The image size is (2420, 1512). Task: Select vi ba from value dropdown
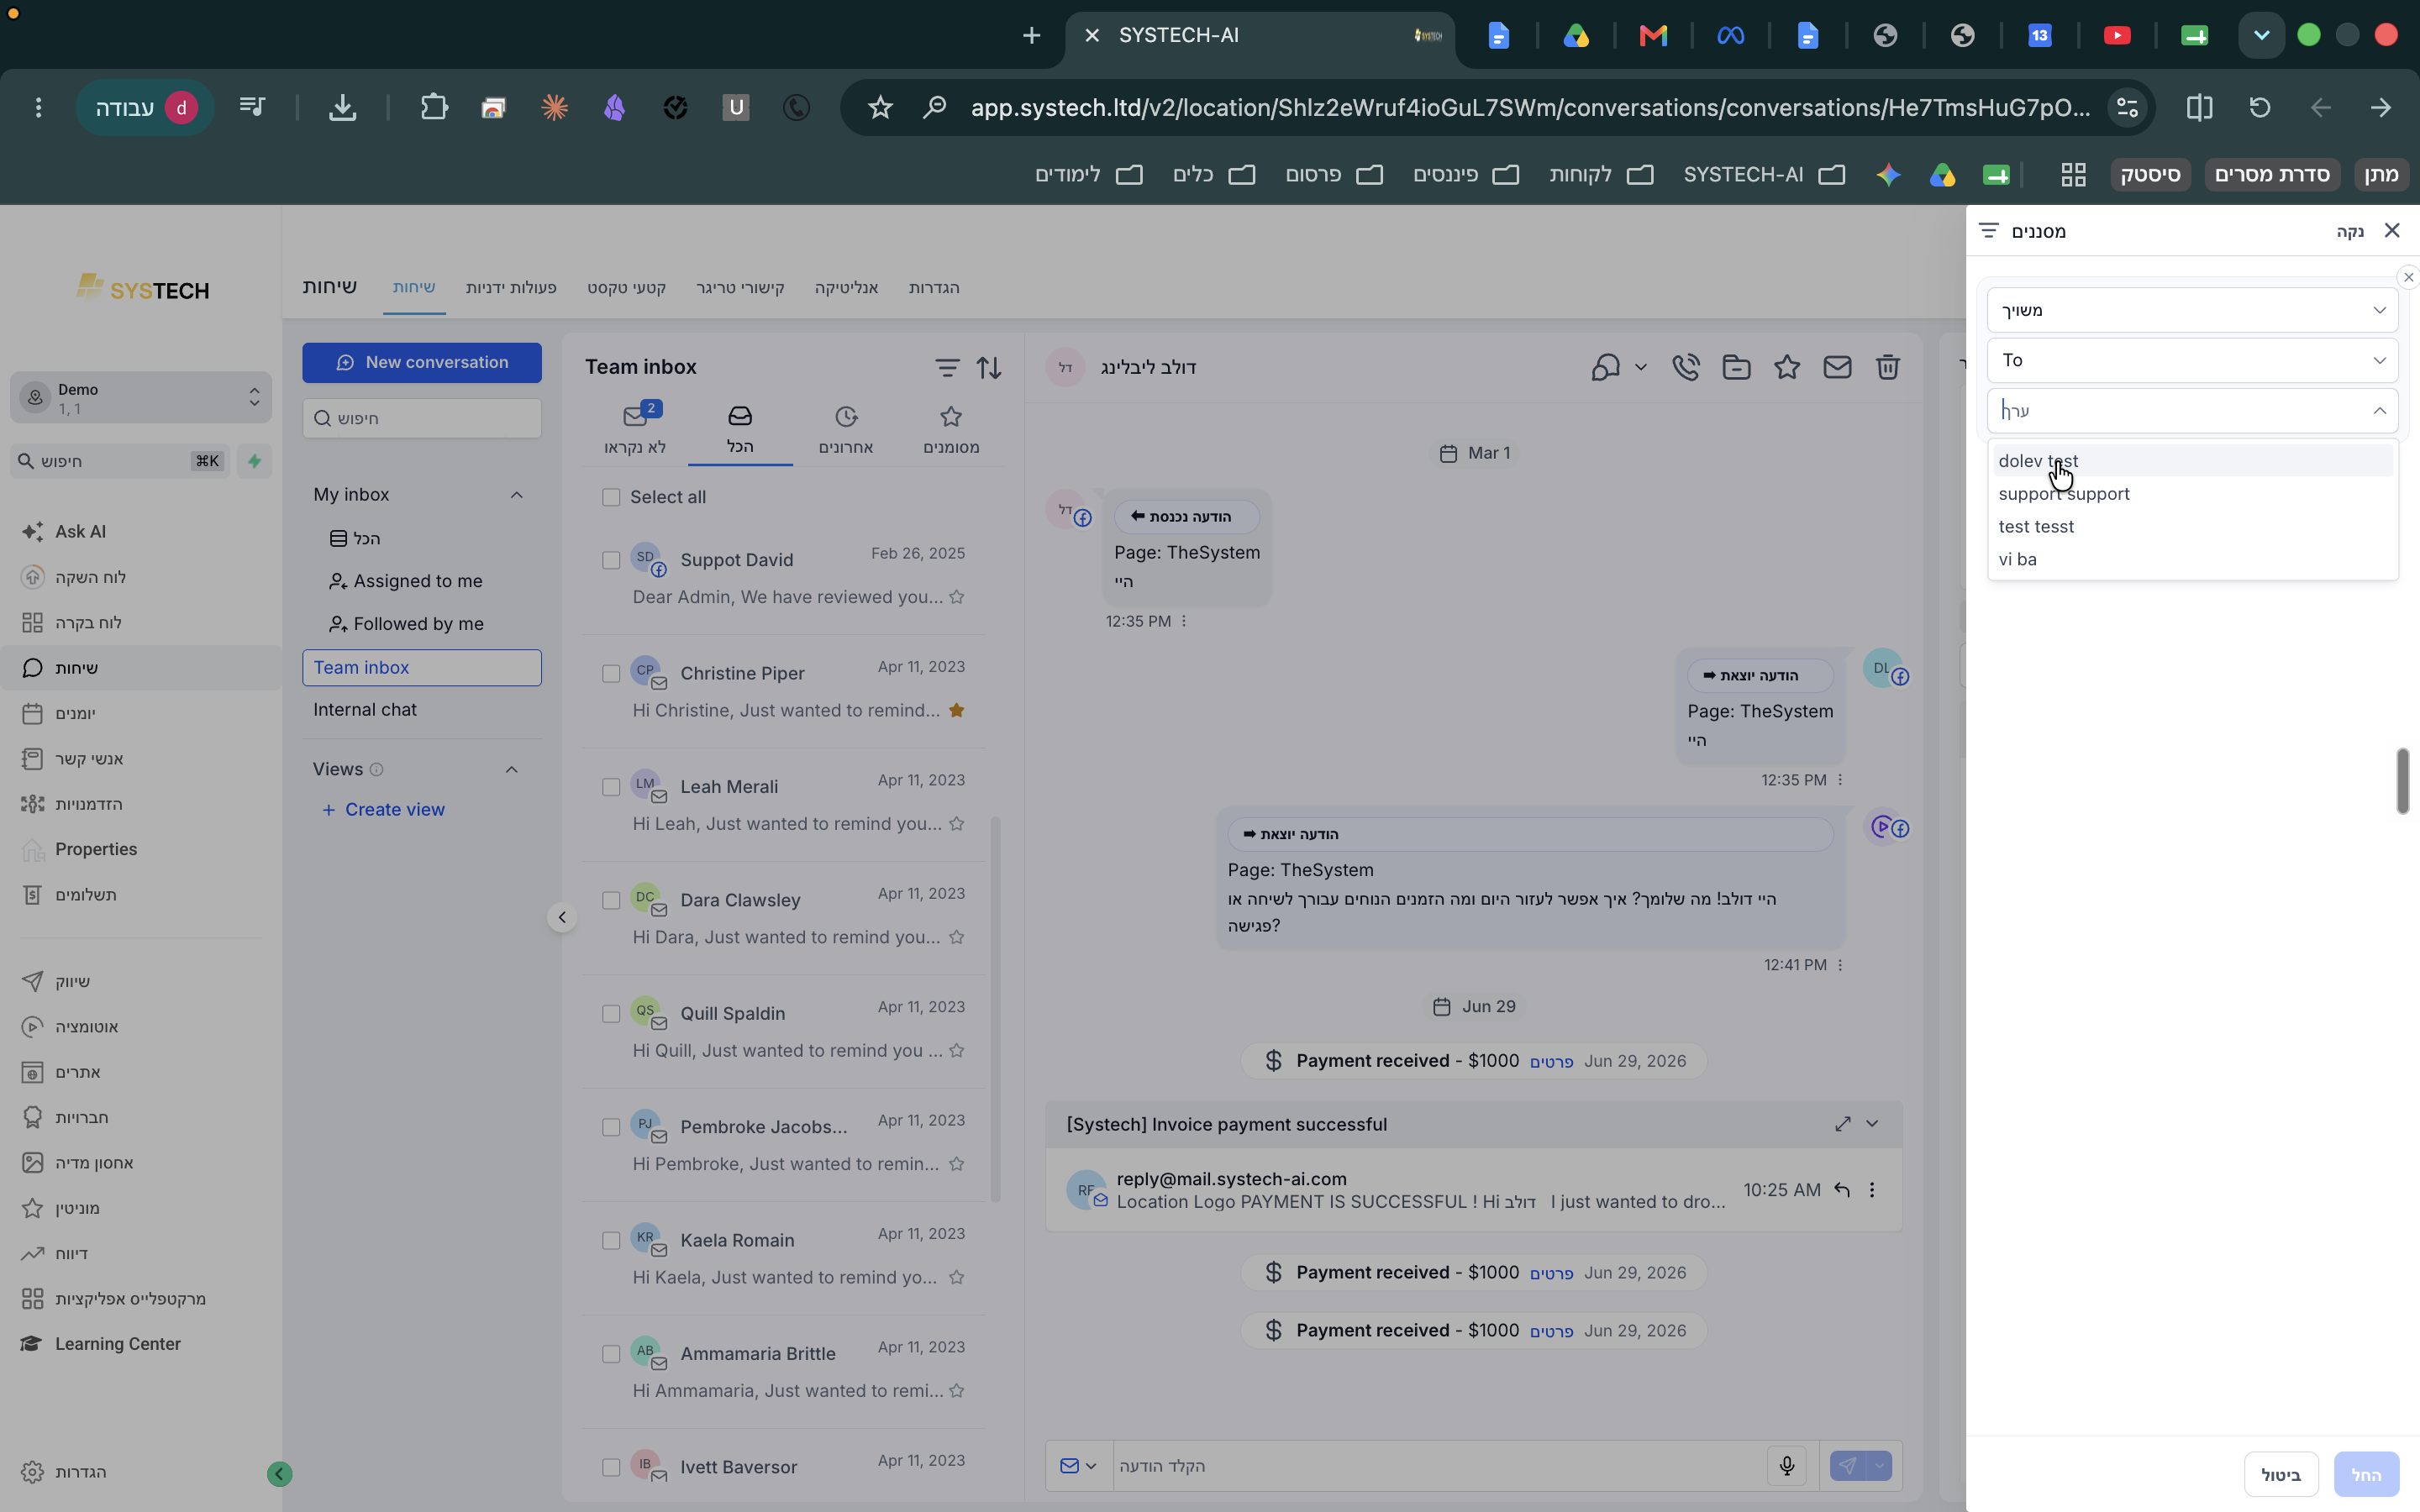(x=2192, y=559)
